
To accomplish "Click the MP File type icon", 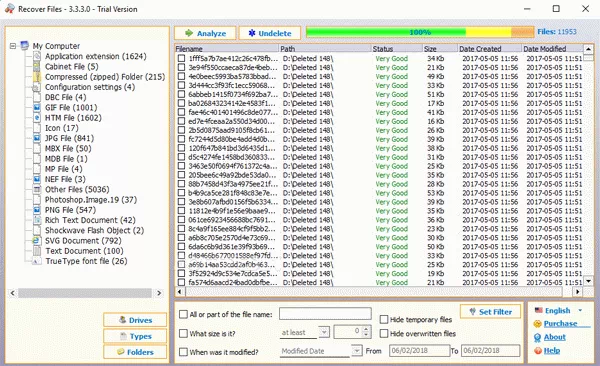I will click(x=37, y=169).
